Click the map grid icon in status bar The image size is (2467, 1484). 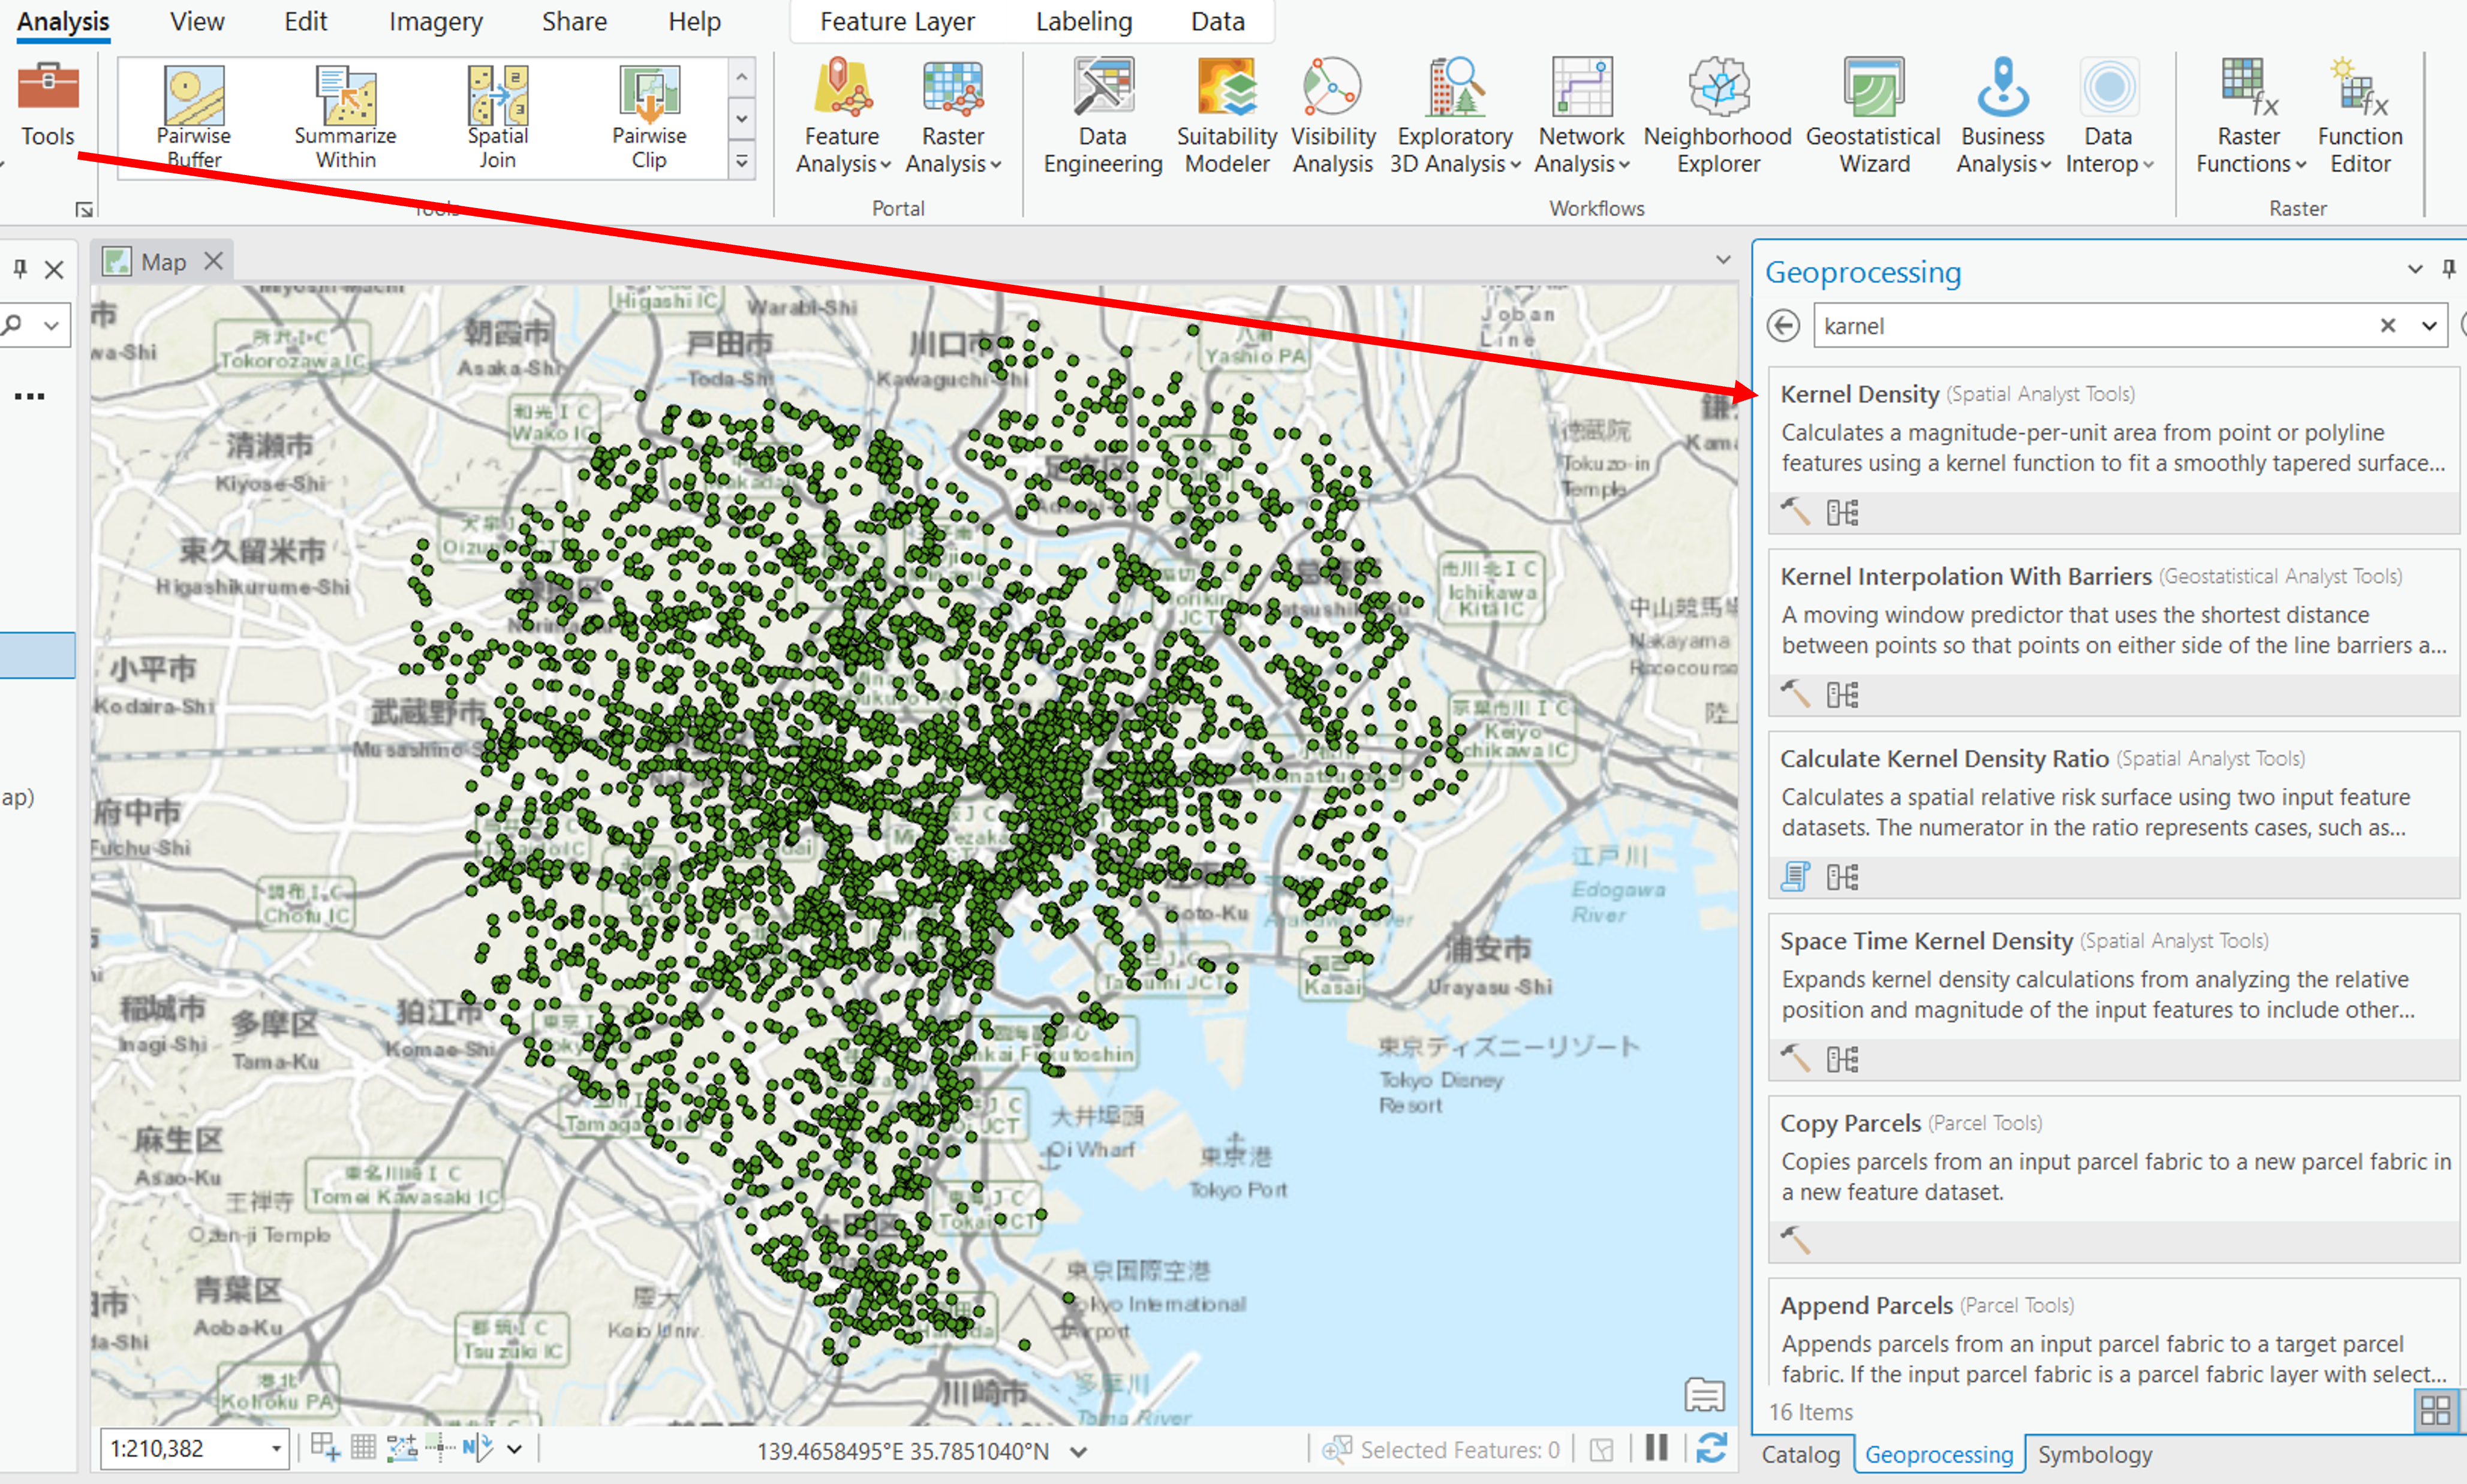pyautogui.click(x=364, y=1447)
